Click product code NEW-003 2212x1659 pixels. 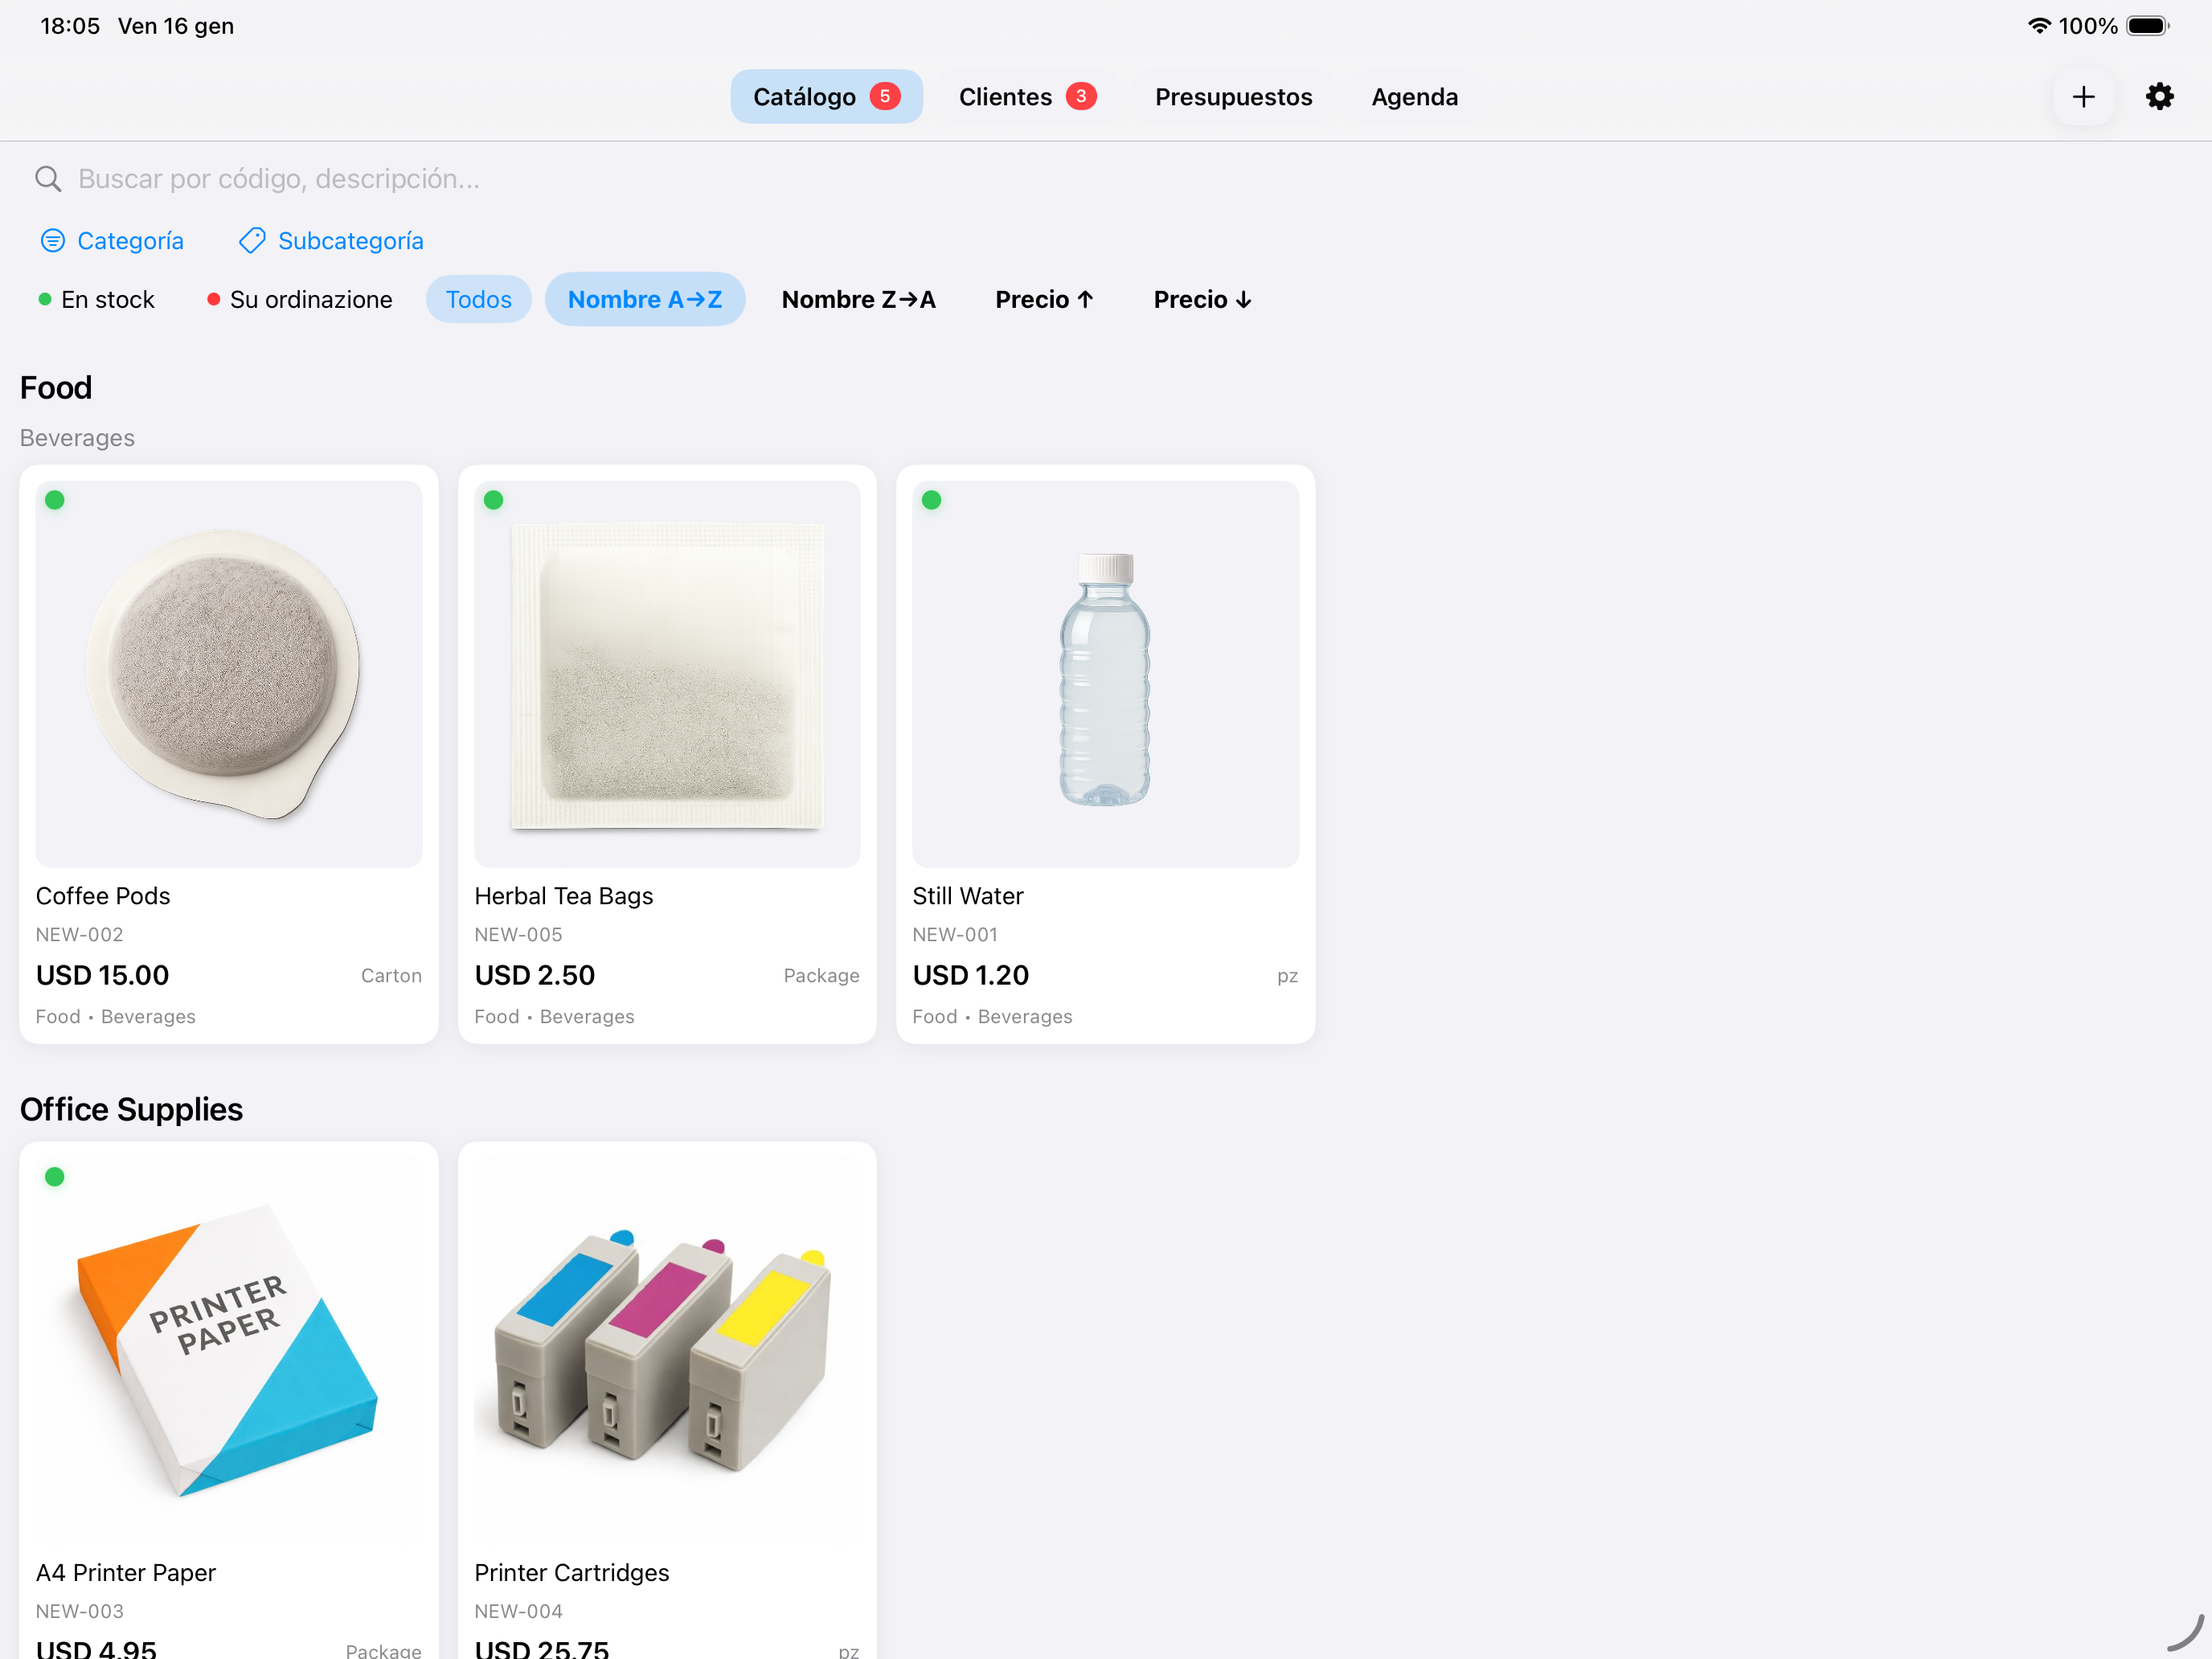tap(80, 1611)
